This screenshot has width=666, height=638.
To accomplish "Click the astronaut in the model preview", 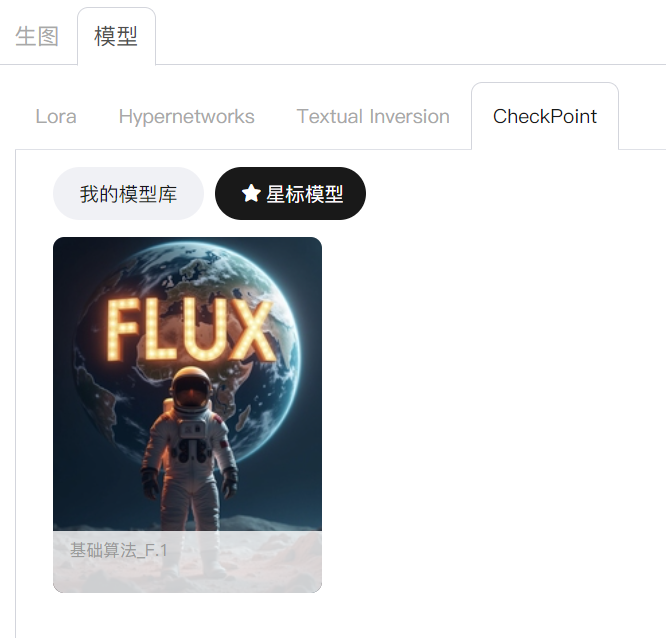I will coord(190,463).
